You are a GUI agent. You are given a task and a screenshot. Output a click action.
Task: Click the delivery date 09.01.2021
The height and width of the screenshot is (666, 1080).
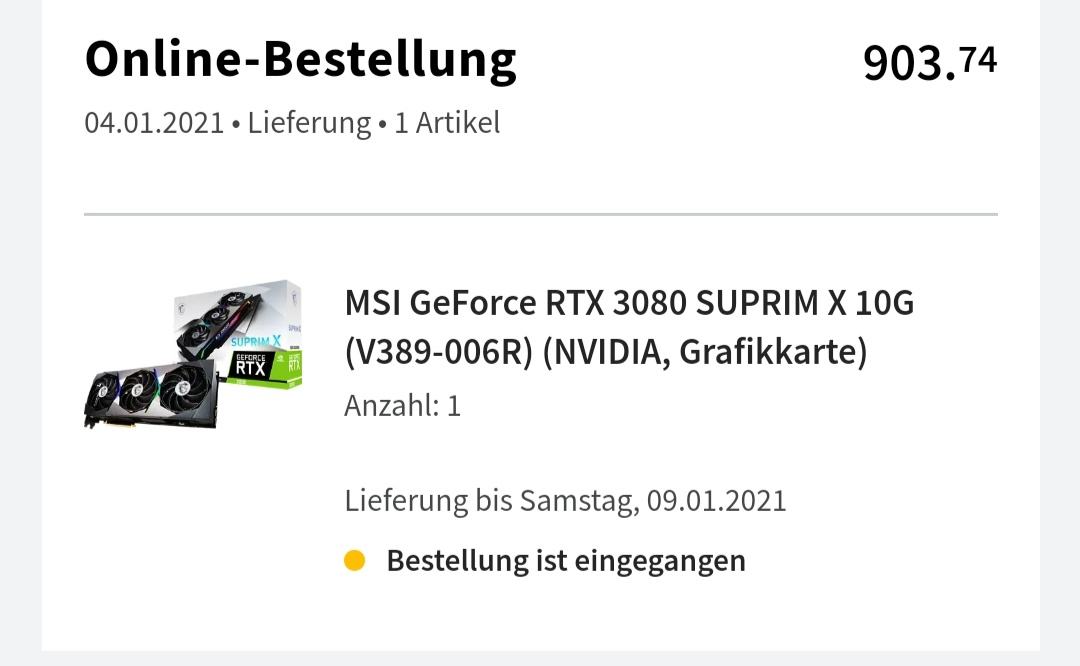pyautogui.click(x=716, y=501)
